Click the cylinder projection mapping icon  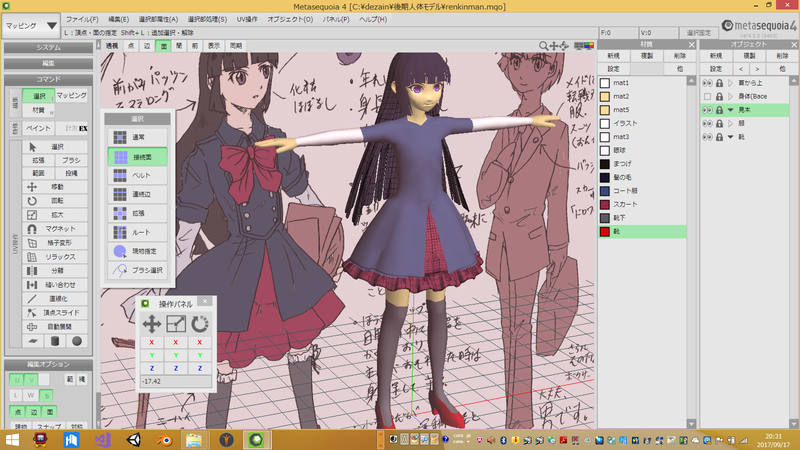click(55, 341)
